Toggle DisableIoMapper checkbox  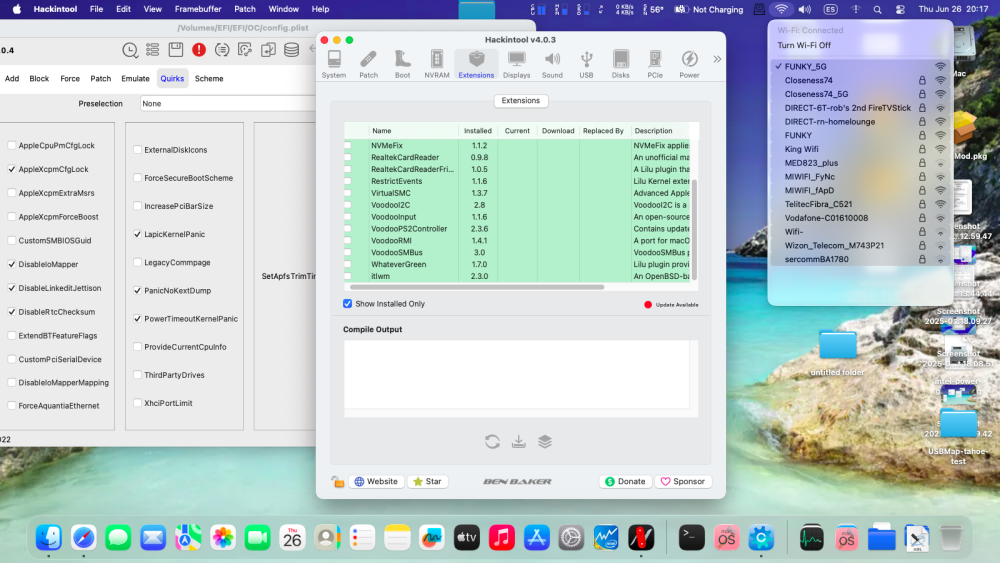tap(11, 264)
